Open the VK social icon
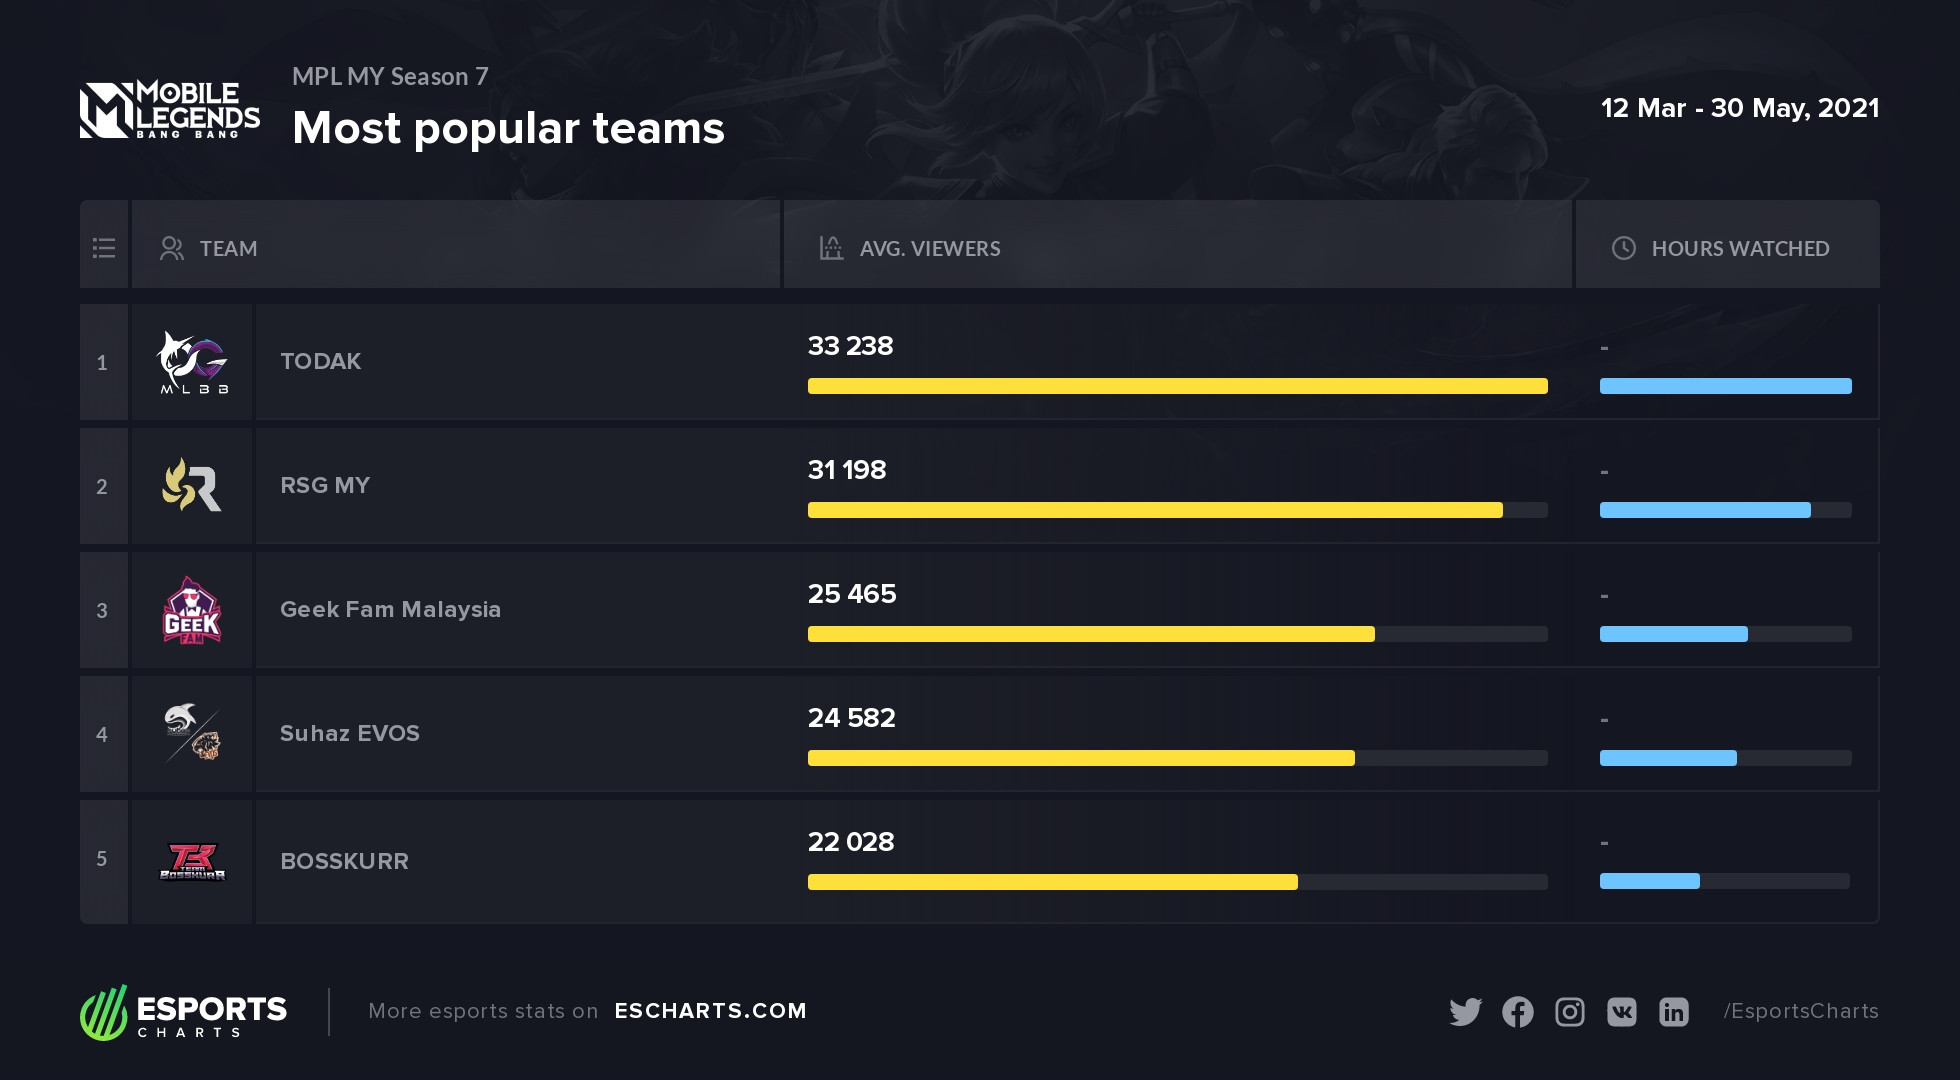This screenshot has width=1960, height=1080. [1622, 1012]
